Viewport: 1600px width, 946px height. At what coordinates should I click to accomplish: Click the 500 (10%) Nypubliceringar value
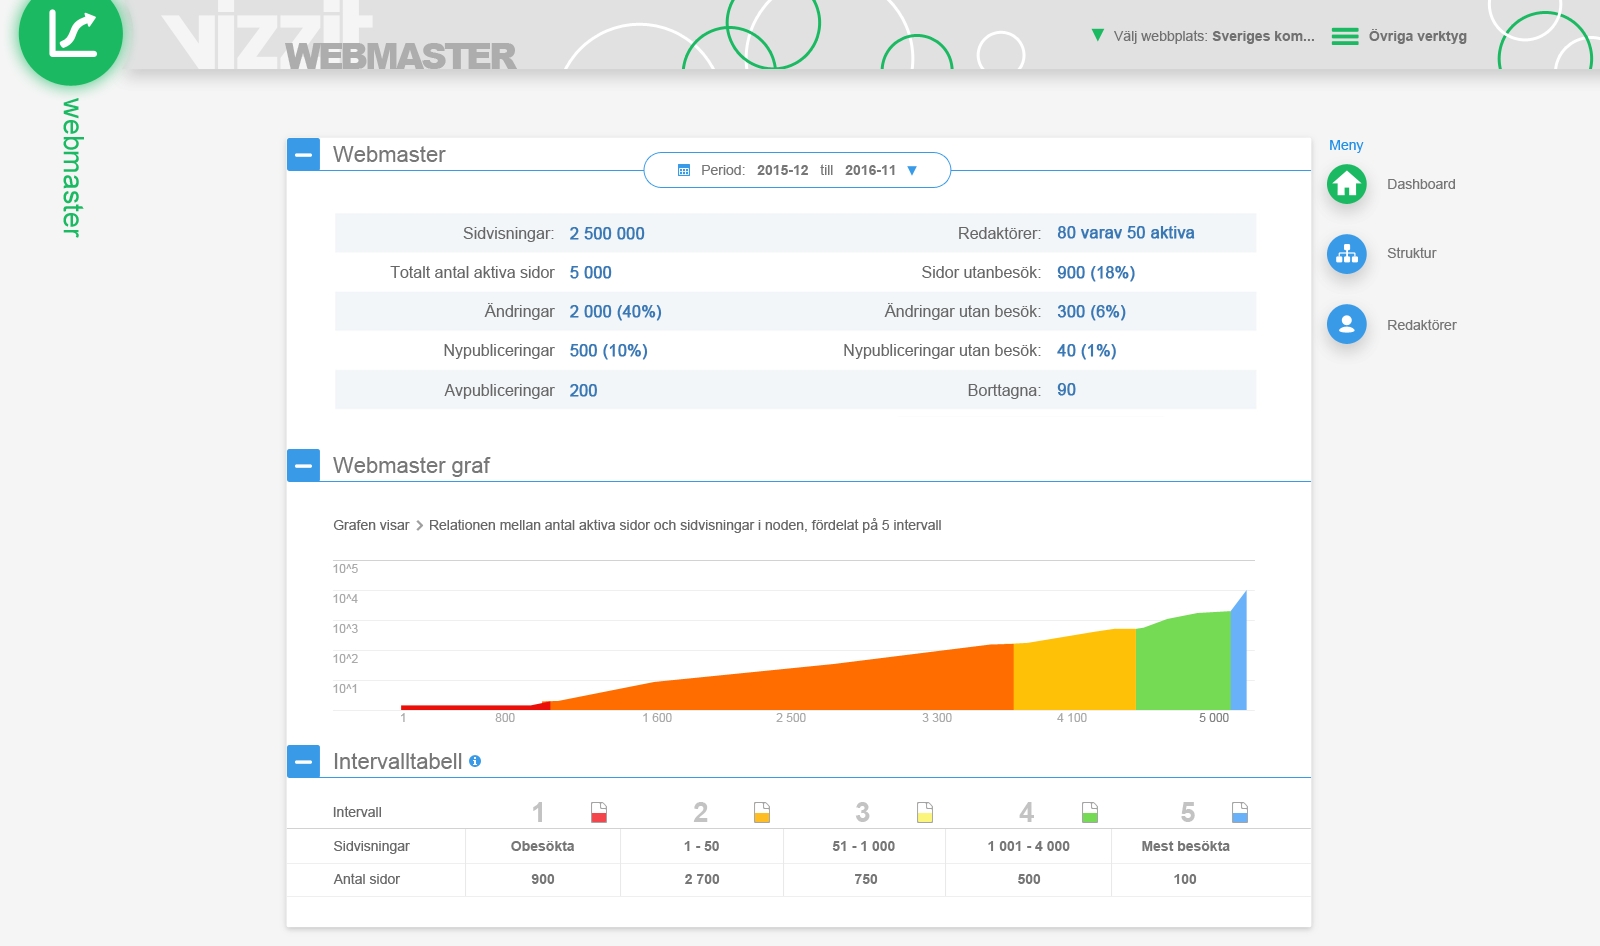tap(608, 350)
